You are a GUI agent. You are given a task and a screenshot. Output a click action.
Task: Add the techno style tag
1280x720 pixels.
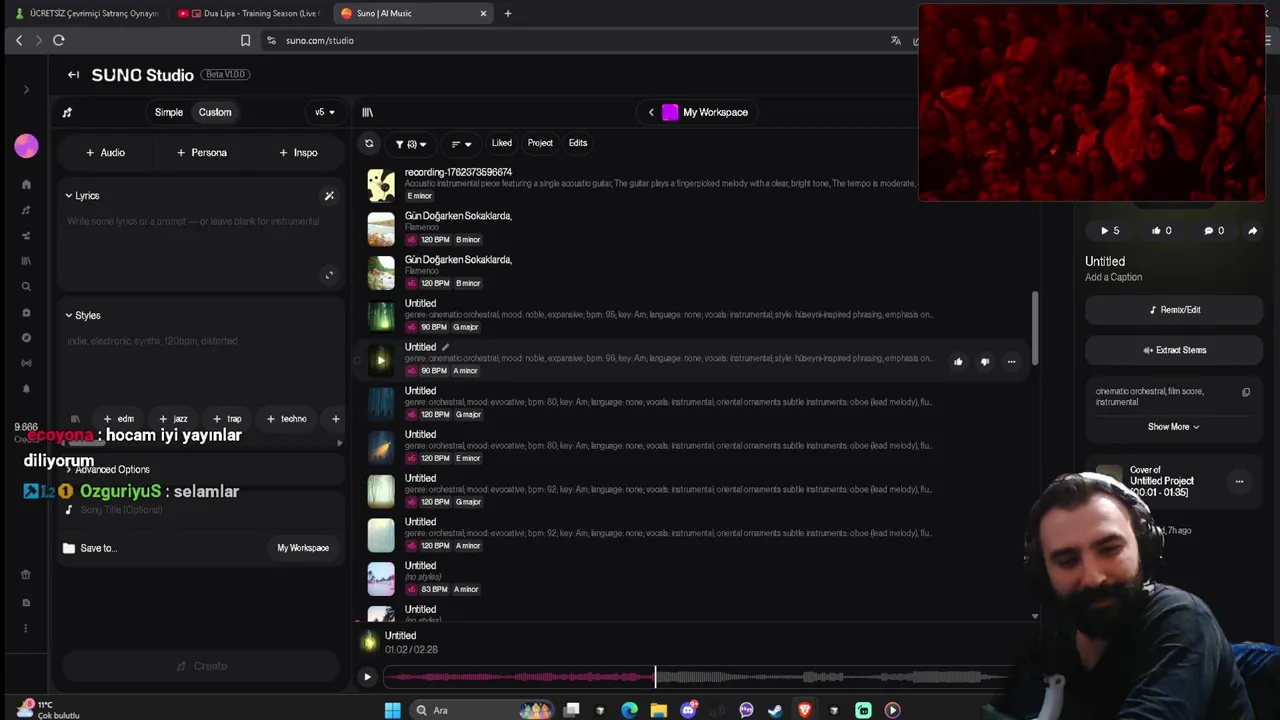point(287,419)
